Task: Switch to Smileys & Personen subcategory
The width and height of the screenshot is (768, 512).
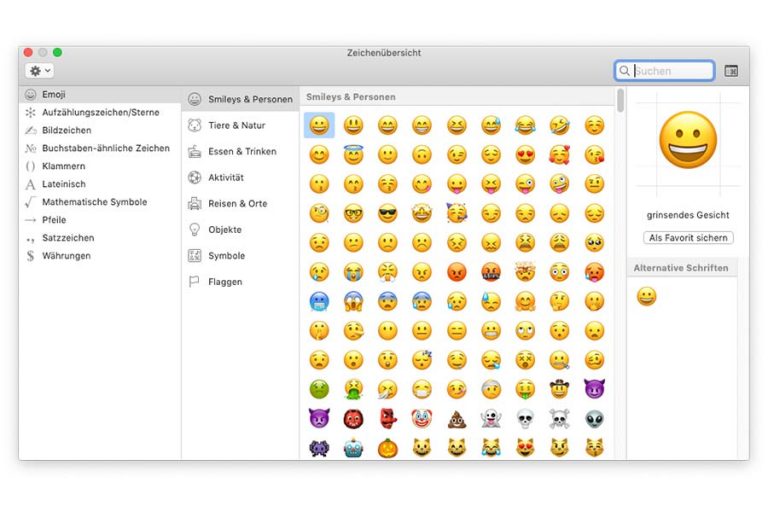Action: (x=240, y=99)
